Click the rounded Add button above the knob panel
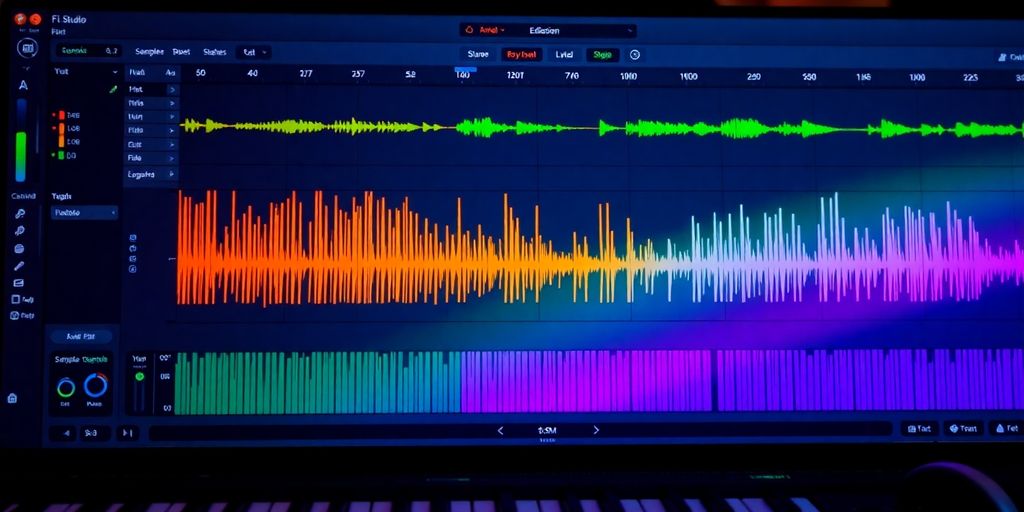The image size is (1024, 512). [81, 336]
